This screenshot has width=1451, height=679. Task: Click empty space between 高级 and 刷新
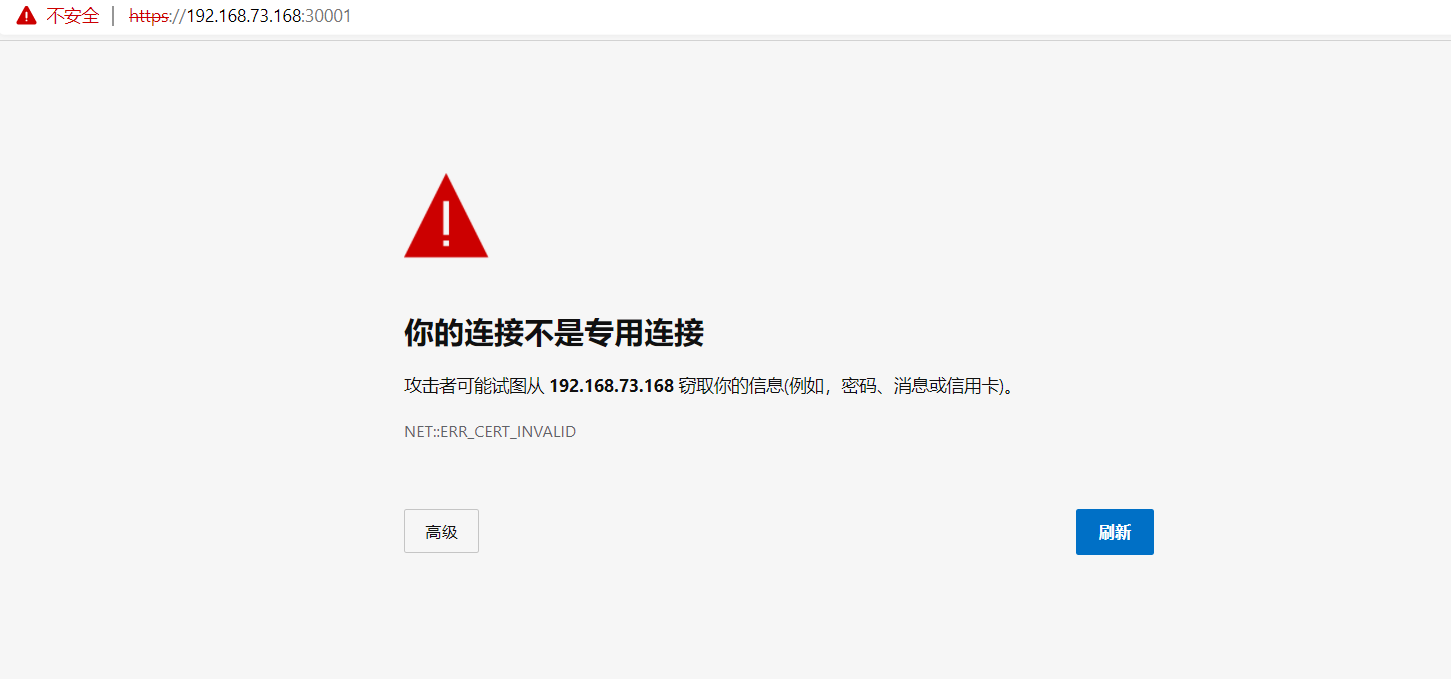777,532
